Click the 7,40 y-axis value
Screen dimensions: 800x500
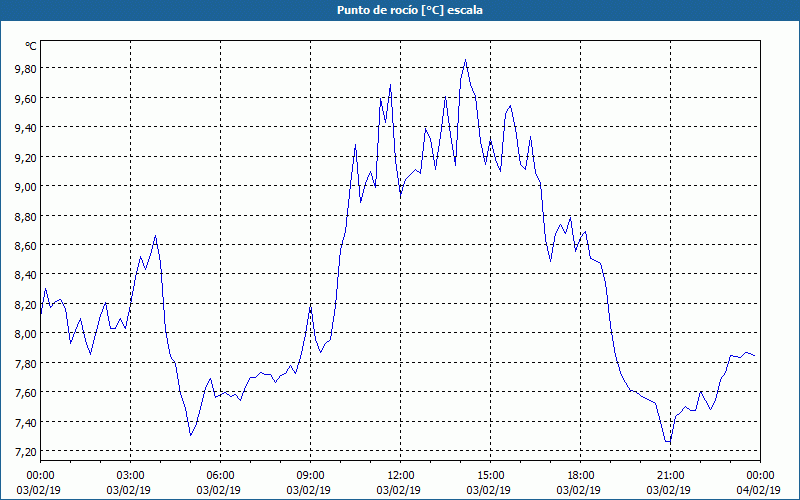26,422
